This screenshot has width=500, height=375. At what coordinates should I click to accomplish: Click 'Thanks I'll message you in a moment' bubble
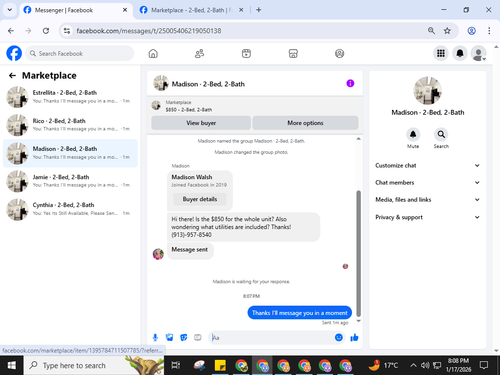tap(300, 313)
